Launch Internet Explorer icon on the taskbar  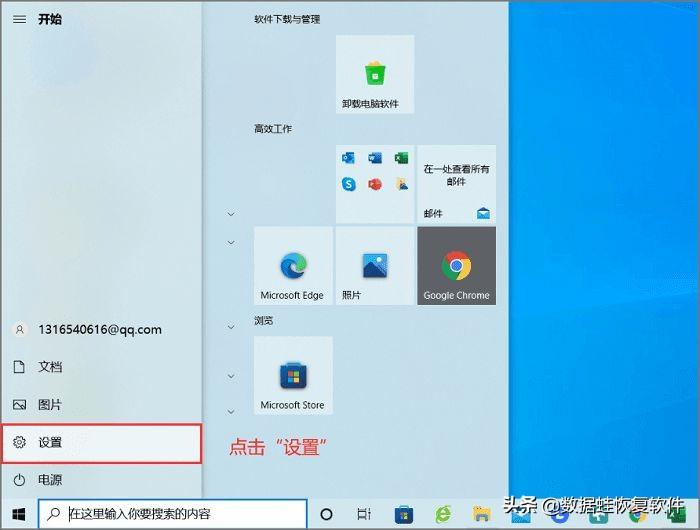click(443, 514)
